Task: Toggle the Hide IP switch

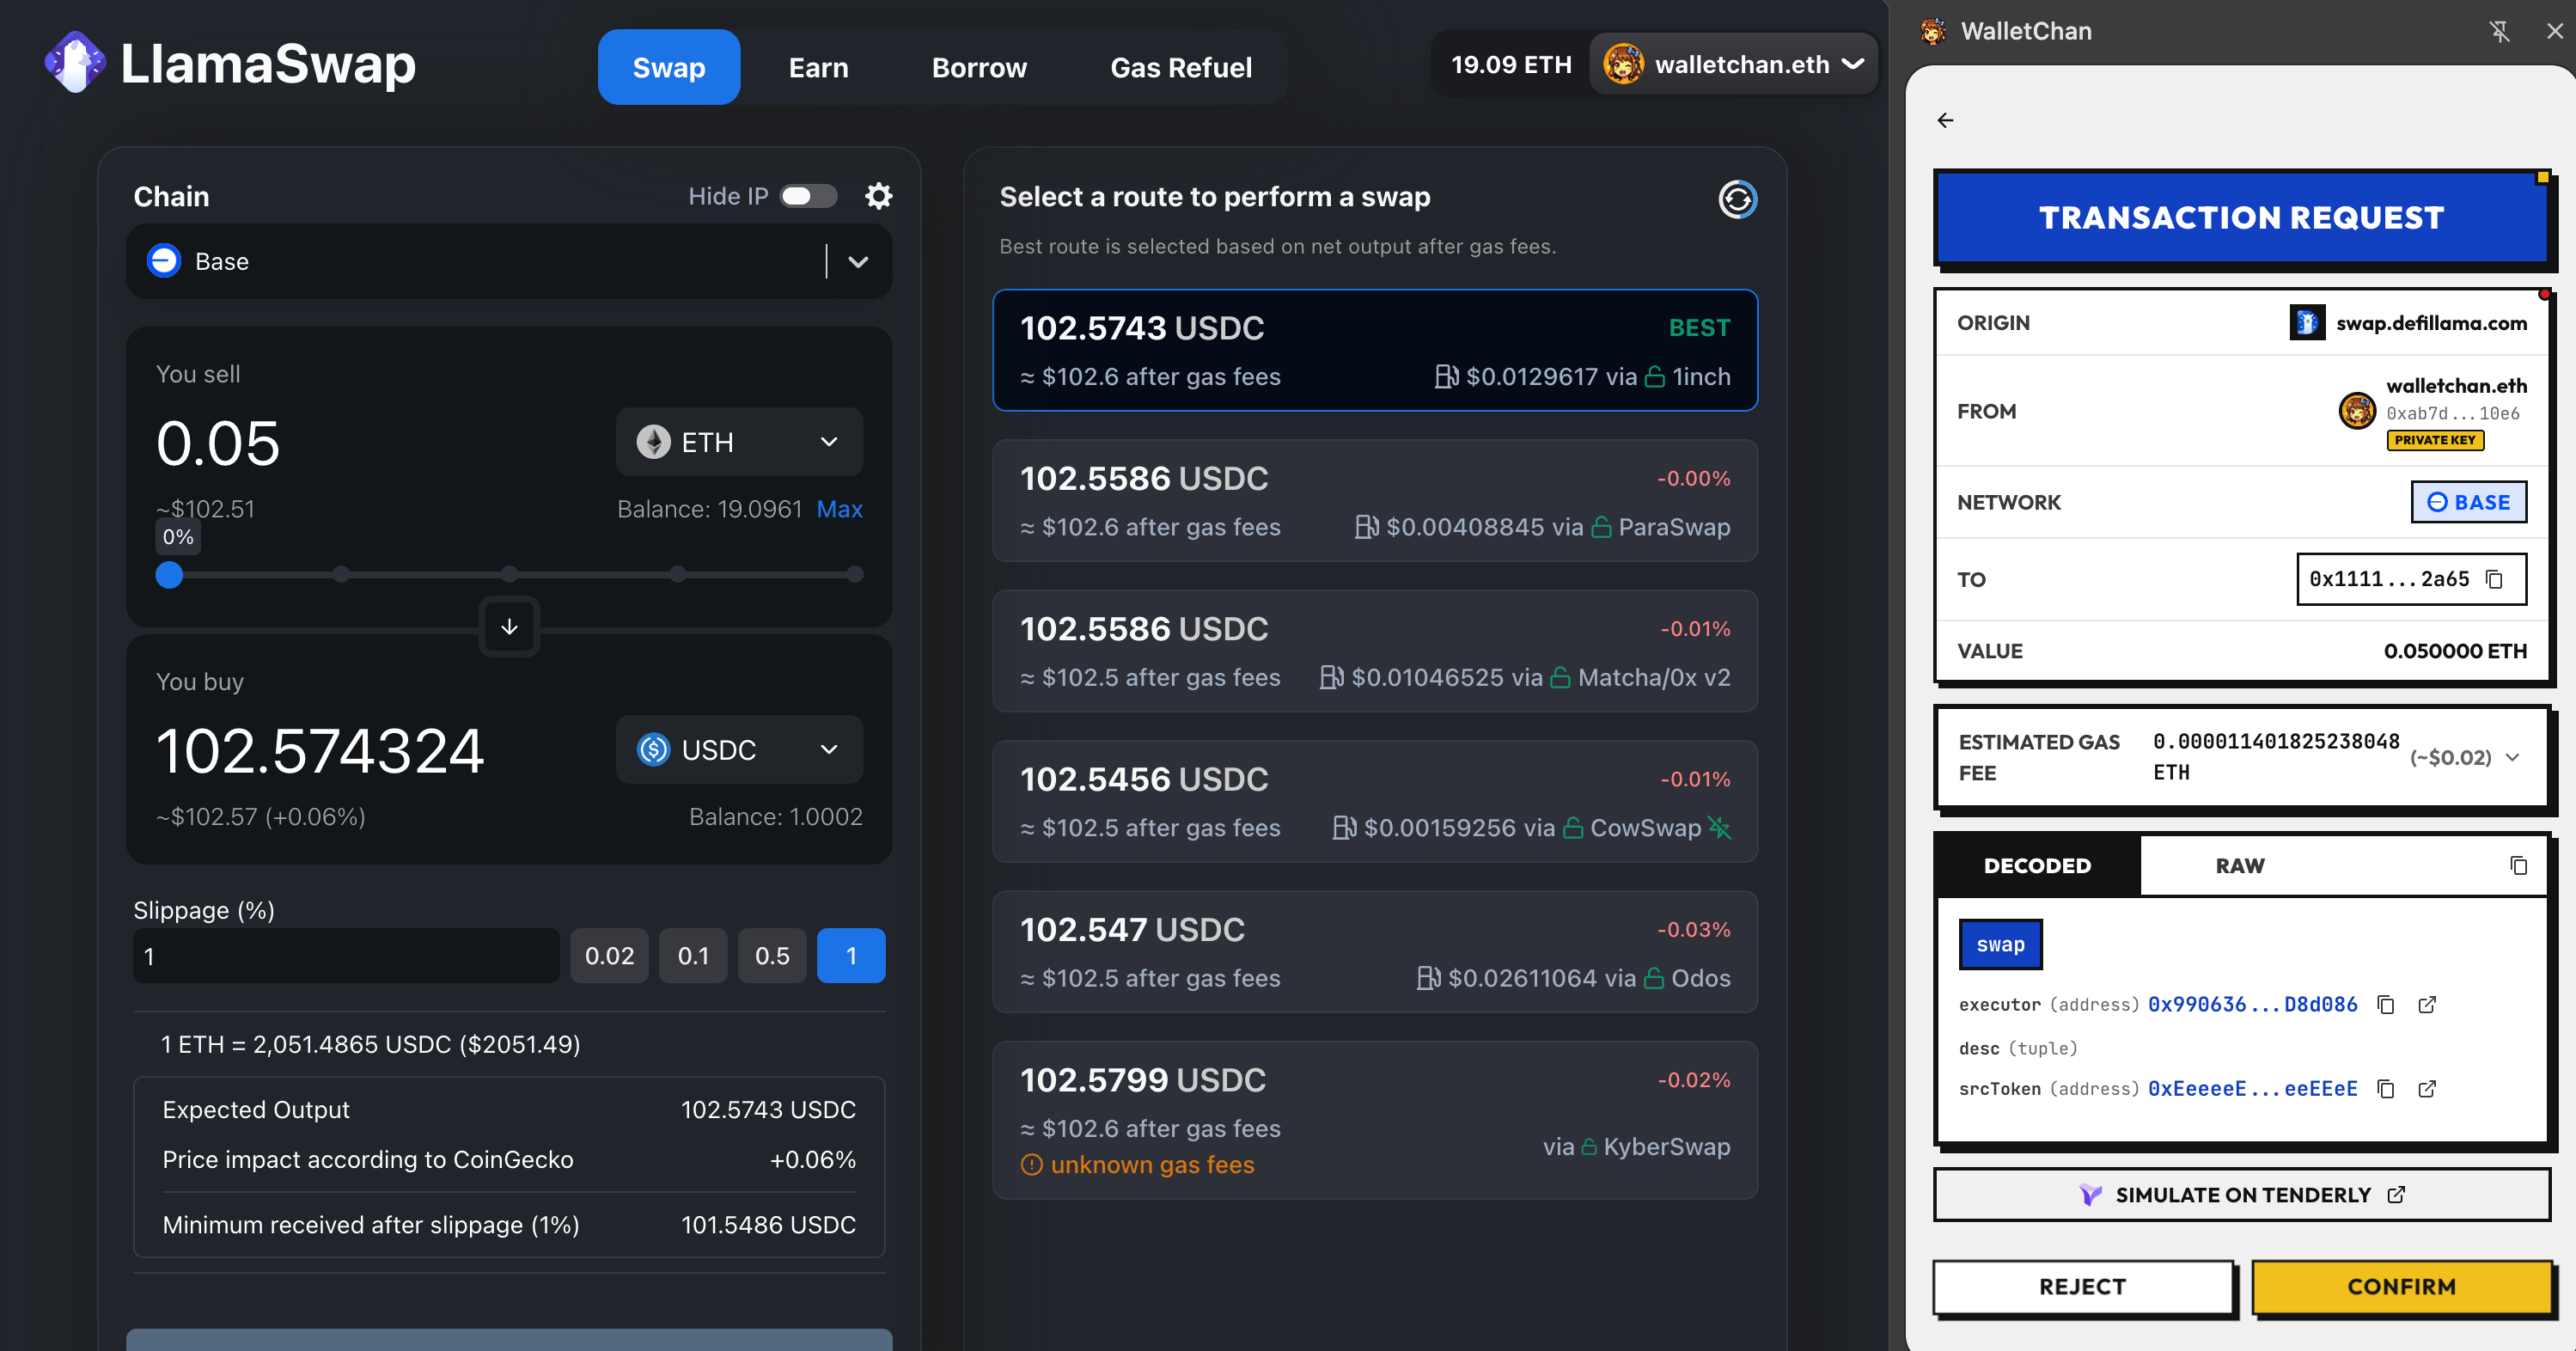Action: [x=808, y=196]
